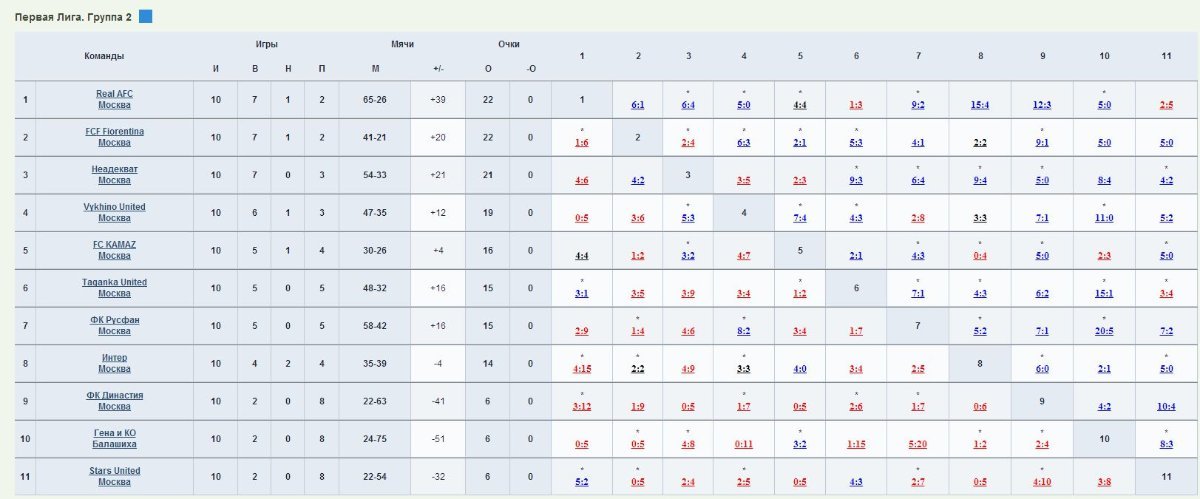Image resolution: width=1200 pixels, height=499 pixels.
Task: Click the 15:1 result in Taganka United row
Action: (x=1104, y=294)
